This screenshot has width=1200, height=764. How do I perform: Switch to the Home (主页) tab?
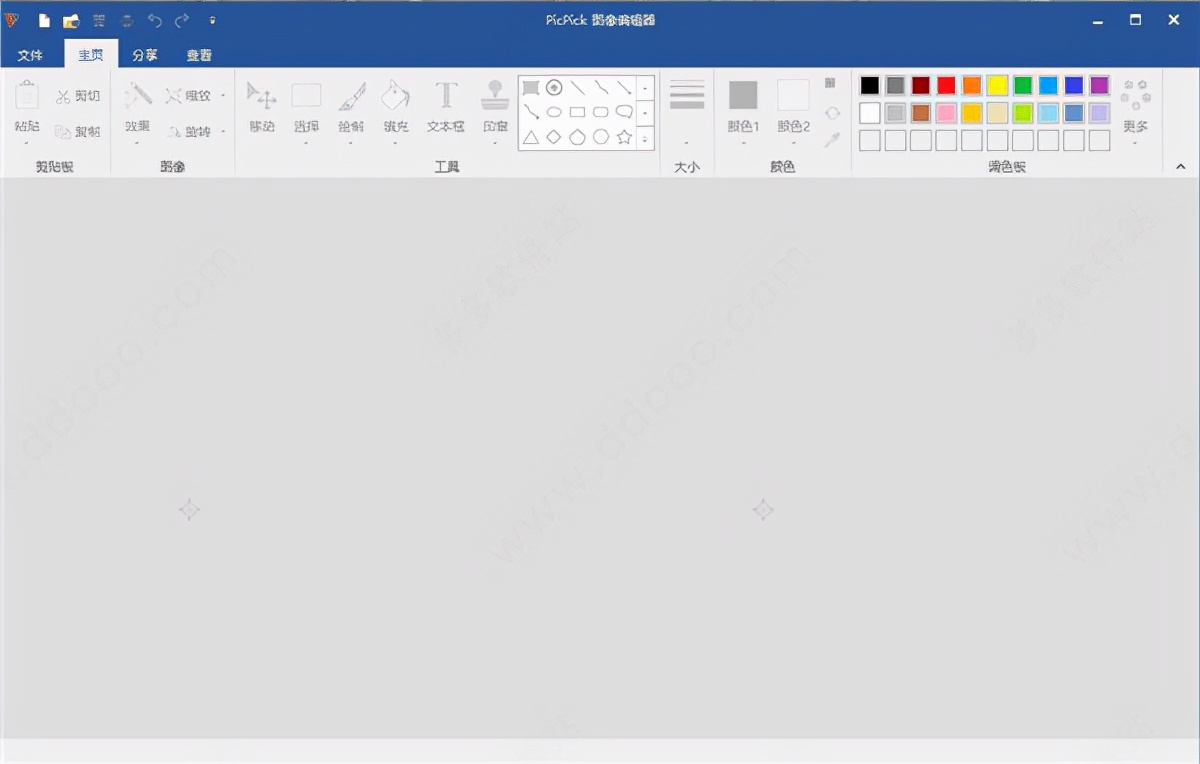coord(91,55)
